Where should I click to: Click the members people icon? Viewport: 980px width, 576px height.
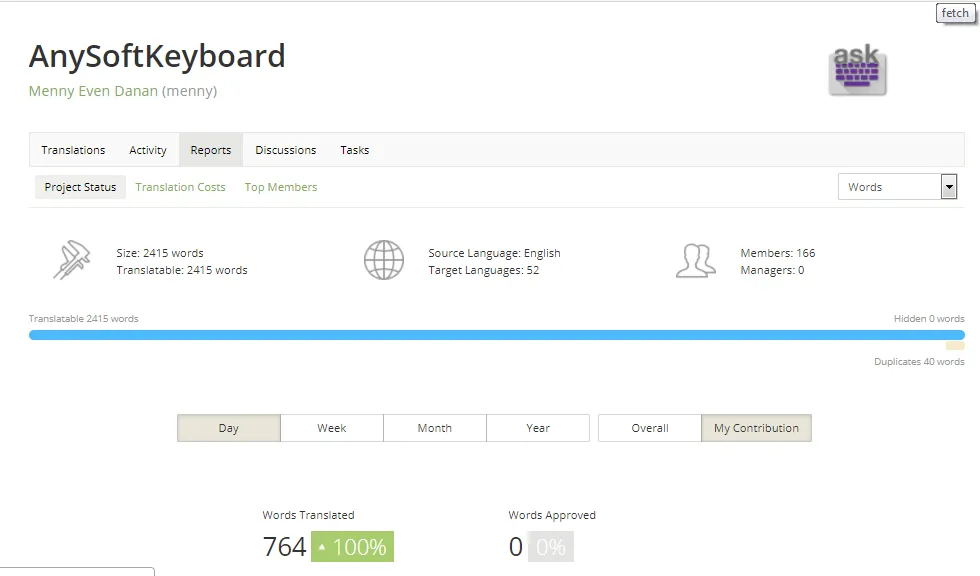(x=696, y=261)
